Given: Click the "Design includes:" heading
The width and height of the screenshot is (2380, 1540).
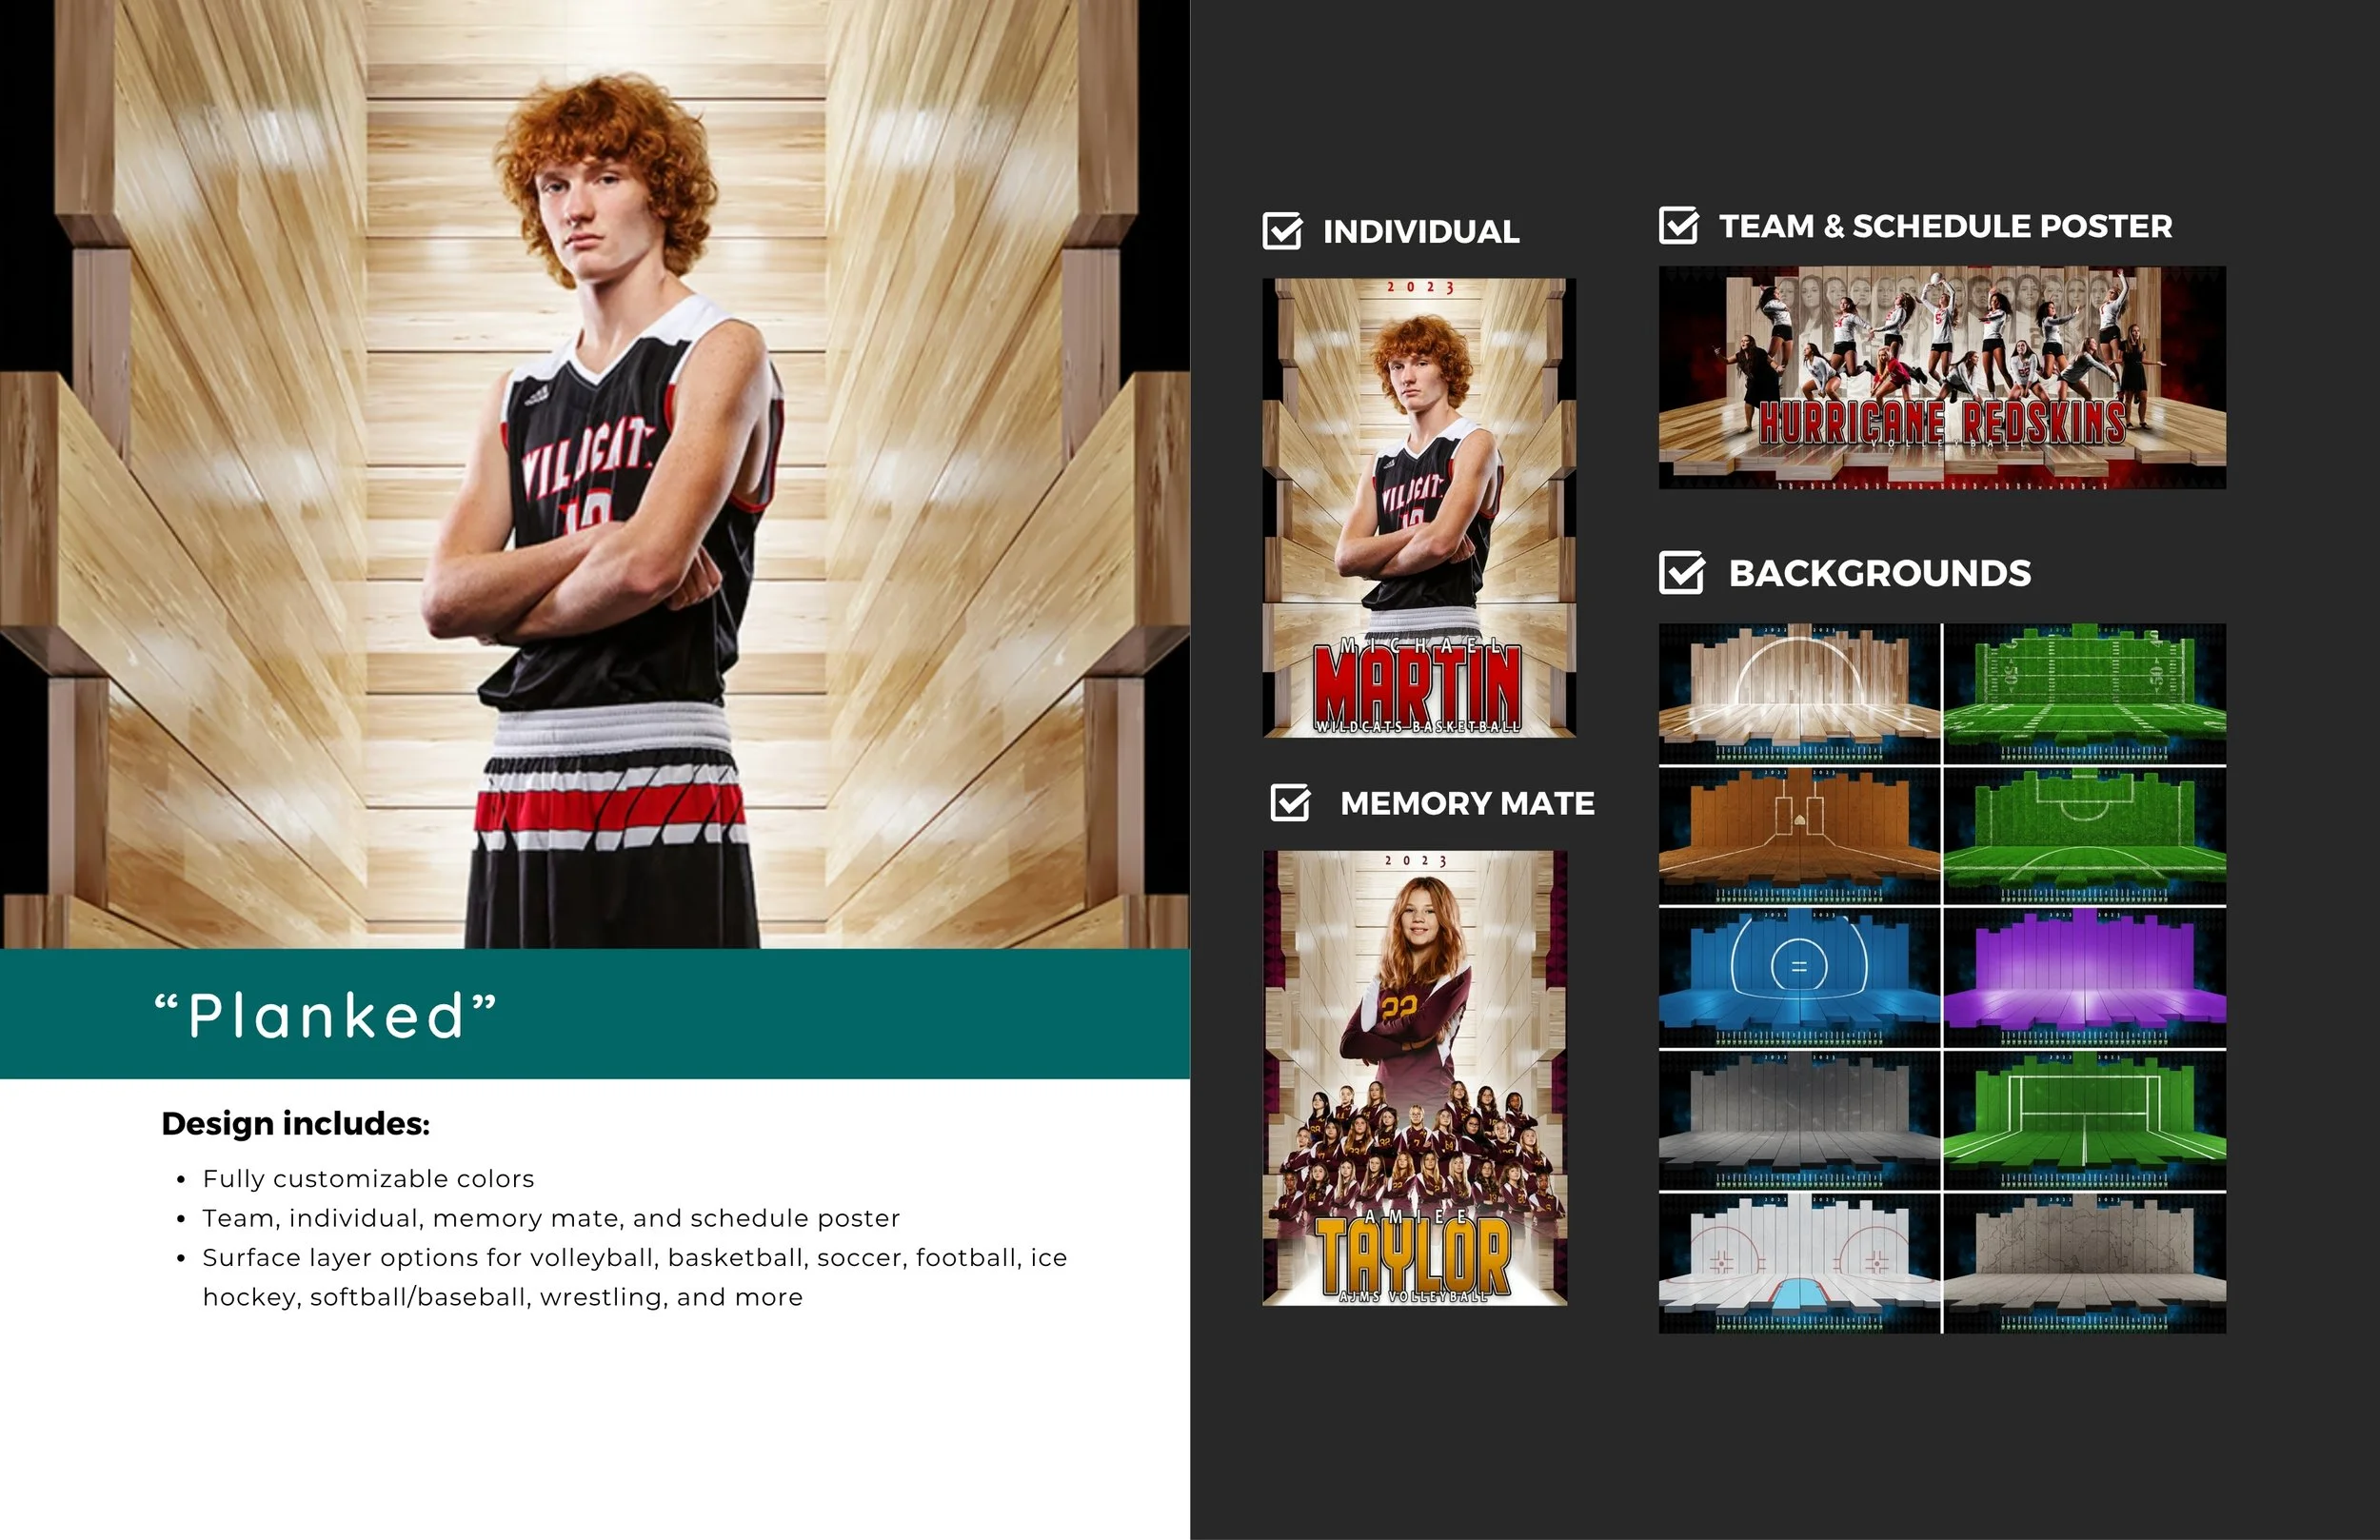Looking at the screenshot, I should [x=296, y=1124].
